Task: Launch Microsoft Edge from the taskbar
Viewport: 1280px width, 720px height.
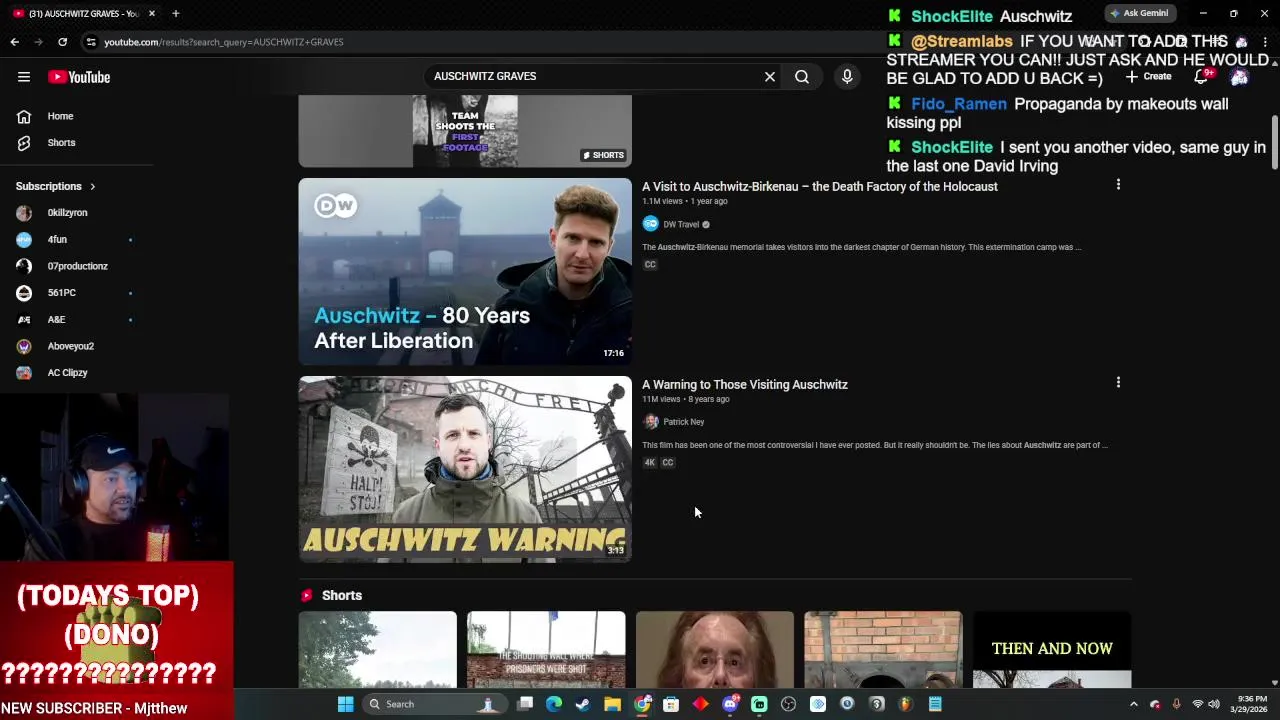Action: (554, 704)
